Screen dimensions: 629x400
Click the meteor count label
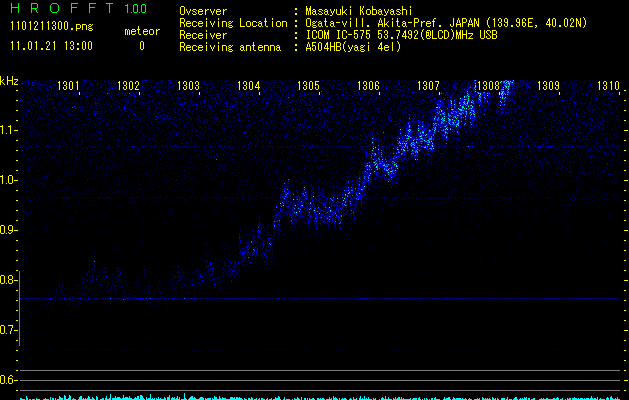tap(142, 31)
